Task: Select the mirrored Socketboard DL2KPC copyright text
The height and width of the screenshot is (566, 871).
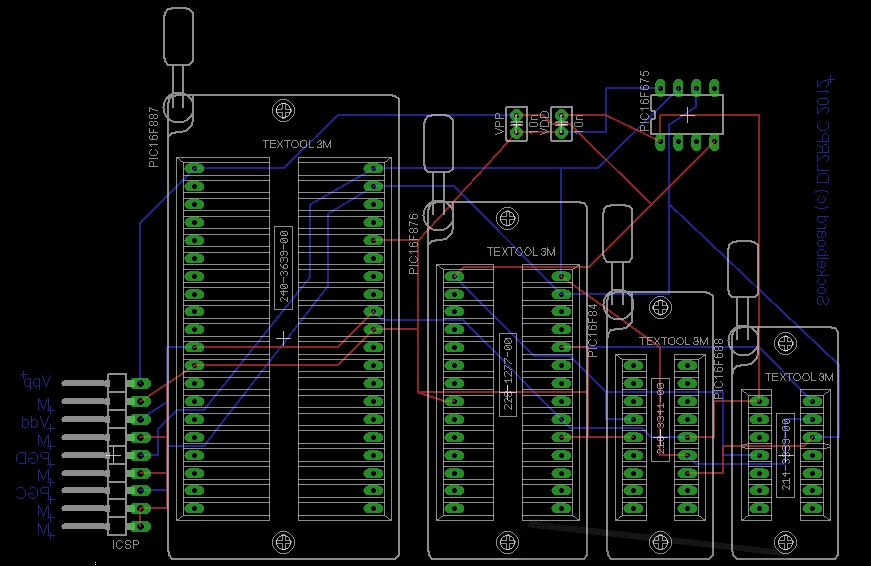Action: click(x=823, y=191)
